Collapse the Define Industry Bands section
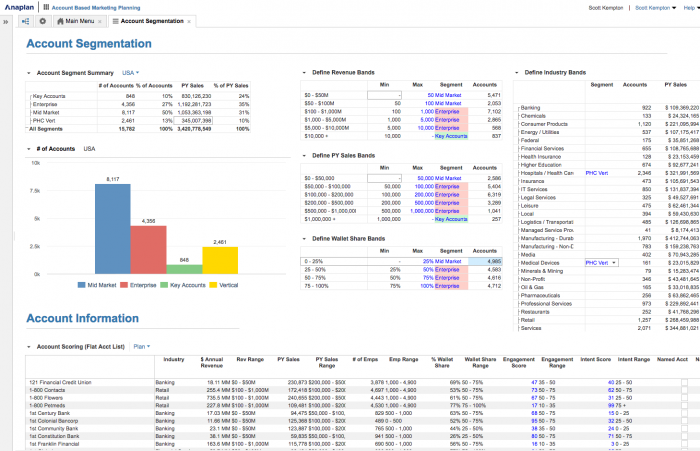 coord(517,72)
